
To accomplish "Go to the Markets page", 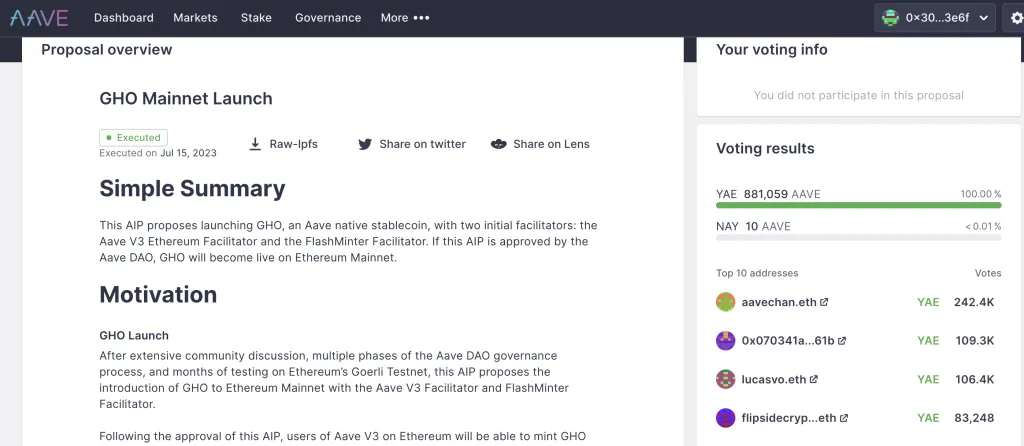I will 195,18.
